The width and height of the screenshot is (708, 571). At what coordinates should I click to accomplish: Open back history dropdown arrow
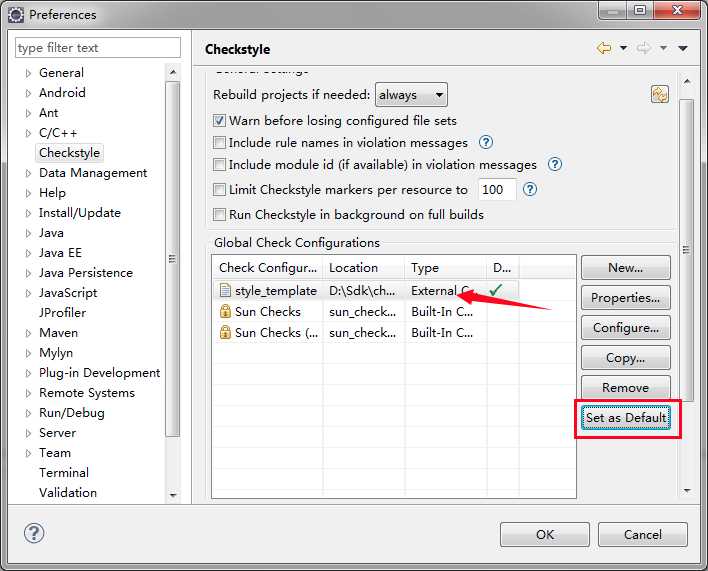tap(623, 48)
